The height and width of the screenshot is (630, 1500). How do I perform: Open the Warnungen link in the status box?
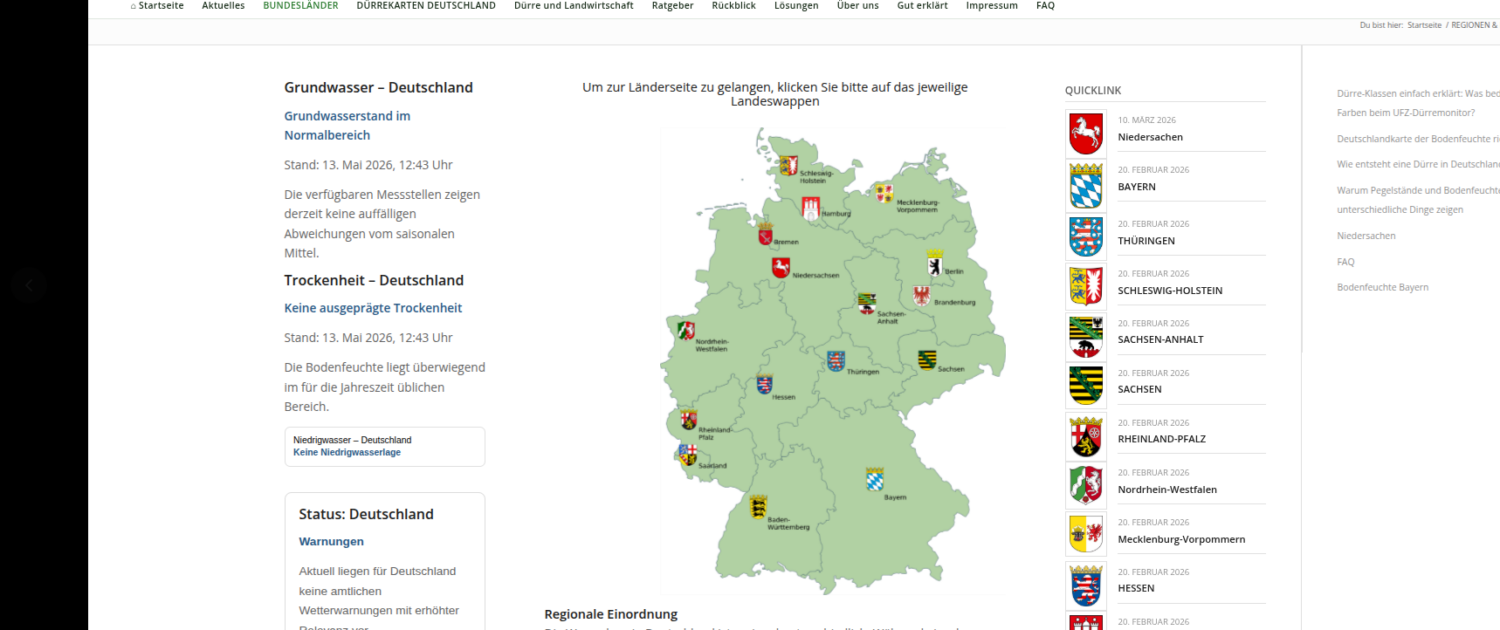pos(331,541)
